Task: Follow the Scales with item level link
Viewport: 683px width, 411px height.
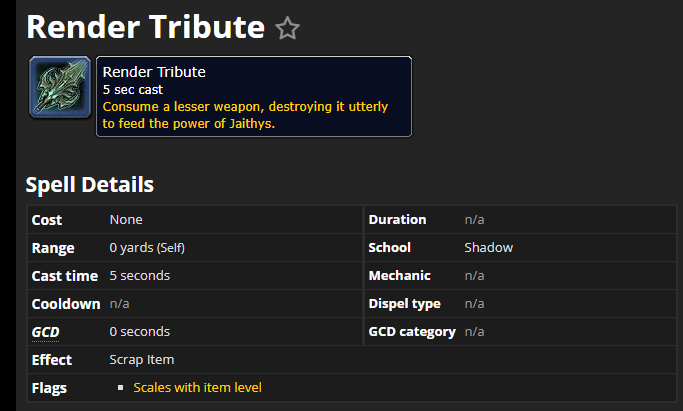Action: [x=197, y=387]
